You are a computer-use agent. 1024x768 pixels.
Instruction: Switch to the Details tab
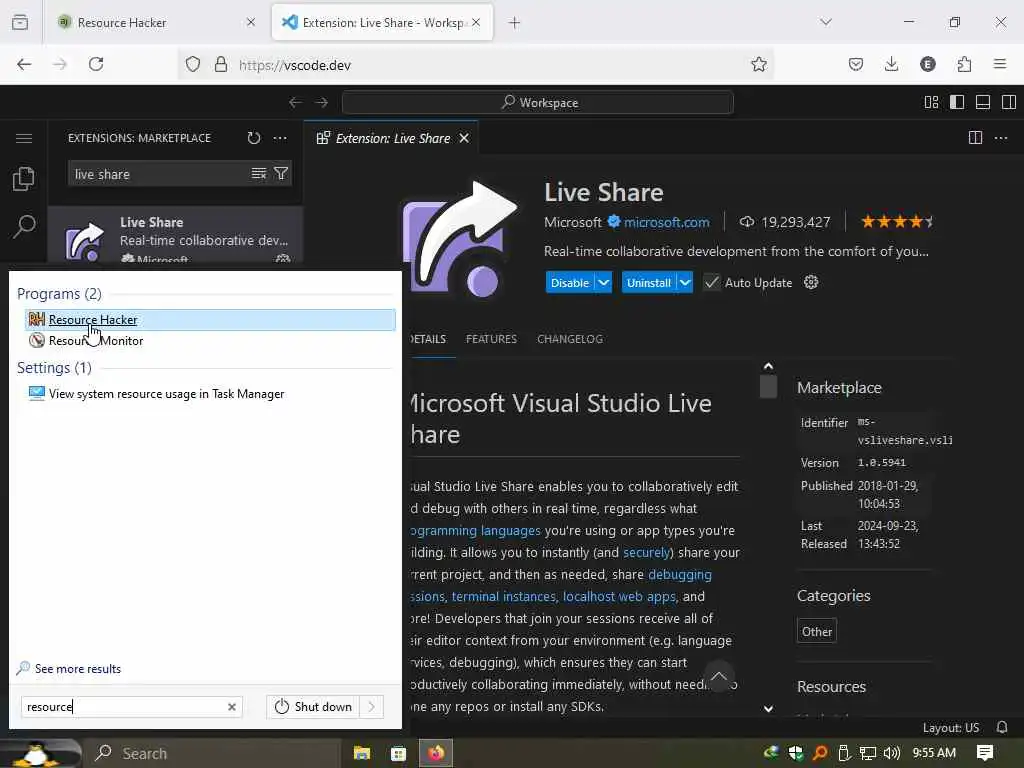pos(428,339)
